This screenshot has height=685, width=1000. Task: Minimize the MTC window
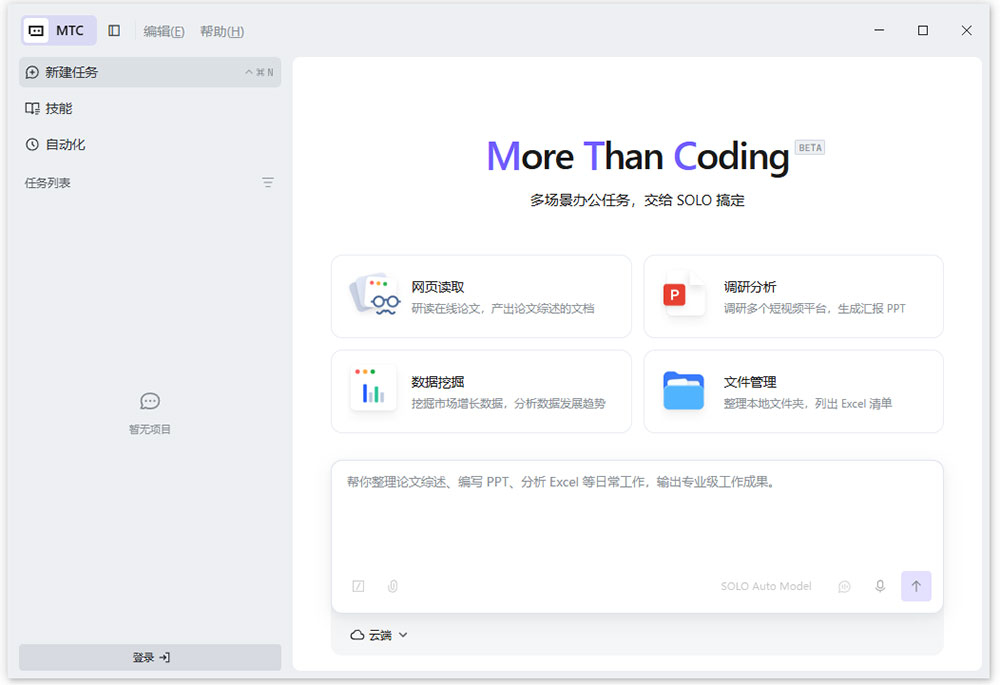pyautogui.click(x=879, y=30)
